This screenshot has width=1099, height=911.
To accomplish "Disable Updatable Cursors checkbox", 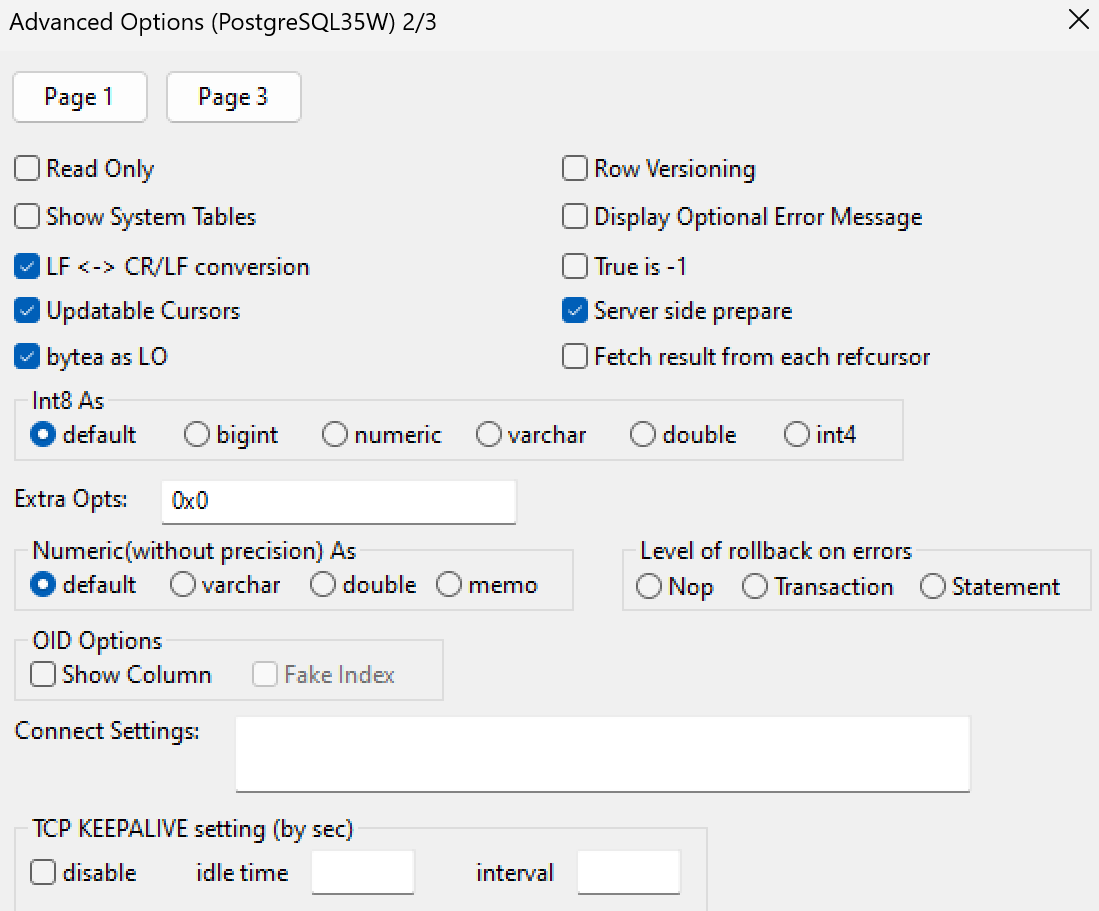I will click(27, 311).
